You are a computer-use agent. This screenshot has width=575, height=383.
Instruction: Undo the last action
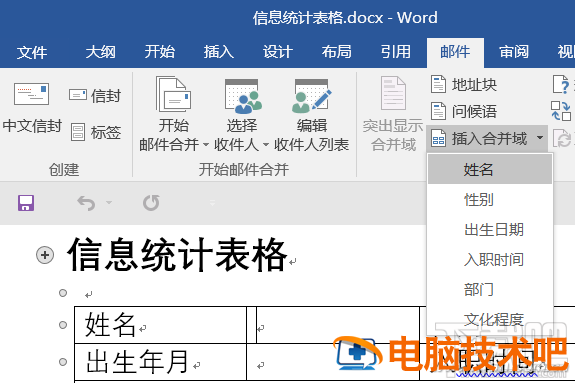point(86,203)
